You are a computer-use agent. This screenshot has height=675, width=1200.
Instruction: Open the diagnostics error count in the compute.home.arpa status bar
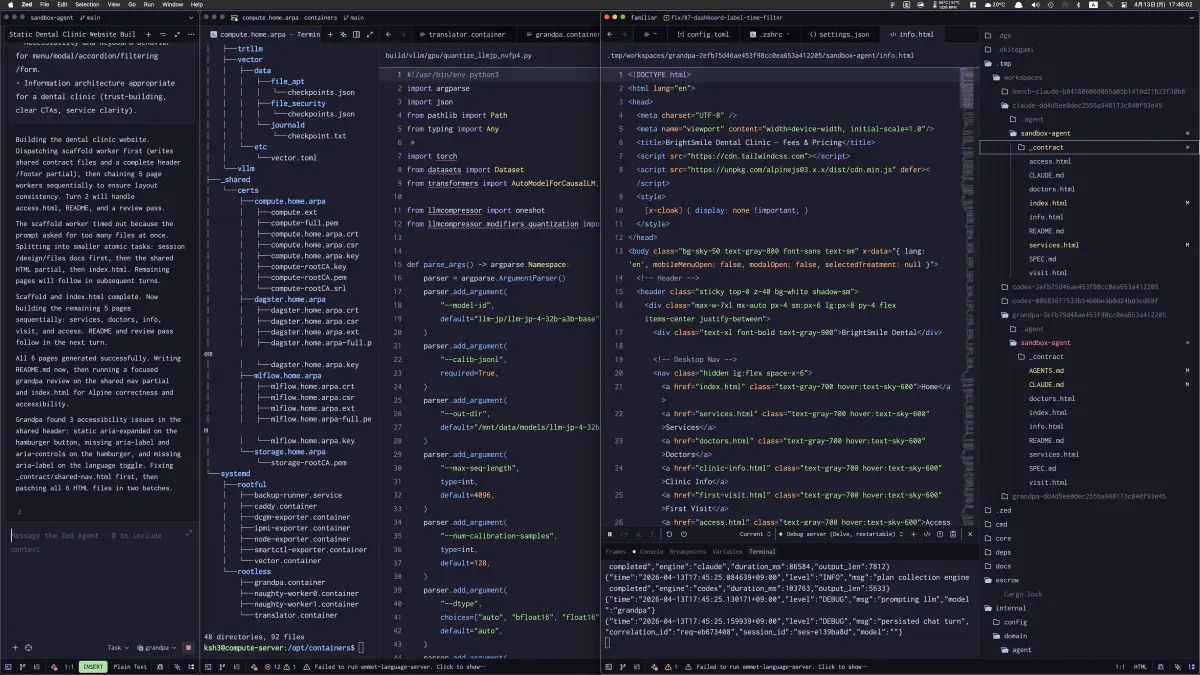272,667
